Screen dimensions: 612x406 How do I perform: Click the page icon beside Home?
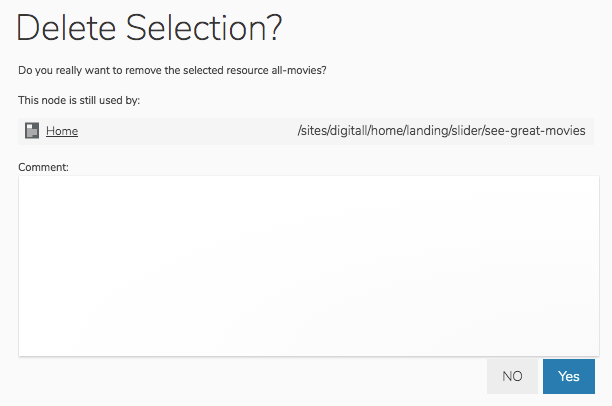coord(32,130)
